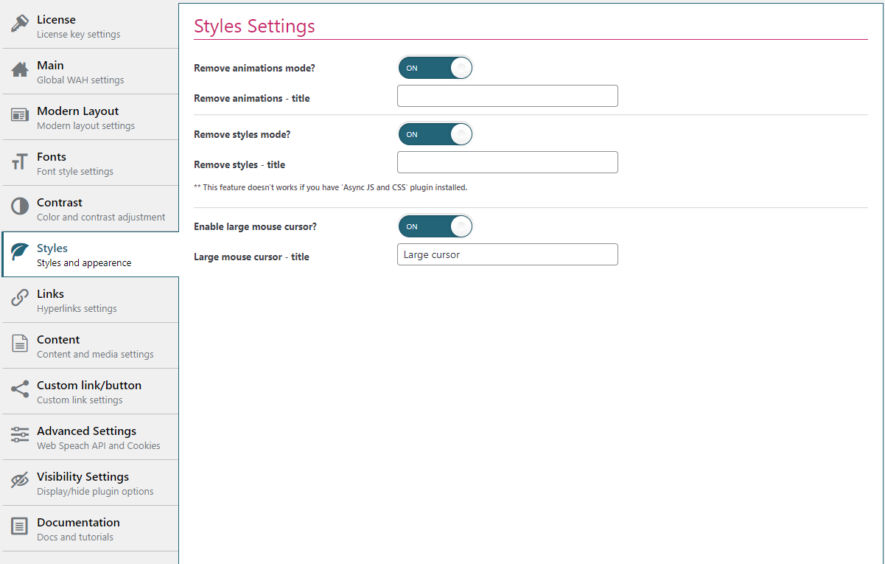885x564 pixels.
Task: Open the Content tab
Action: [90, 346]
